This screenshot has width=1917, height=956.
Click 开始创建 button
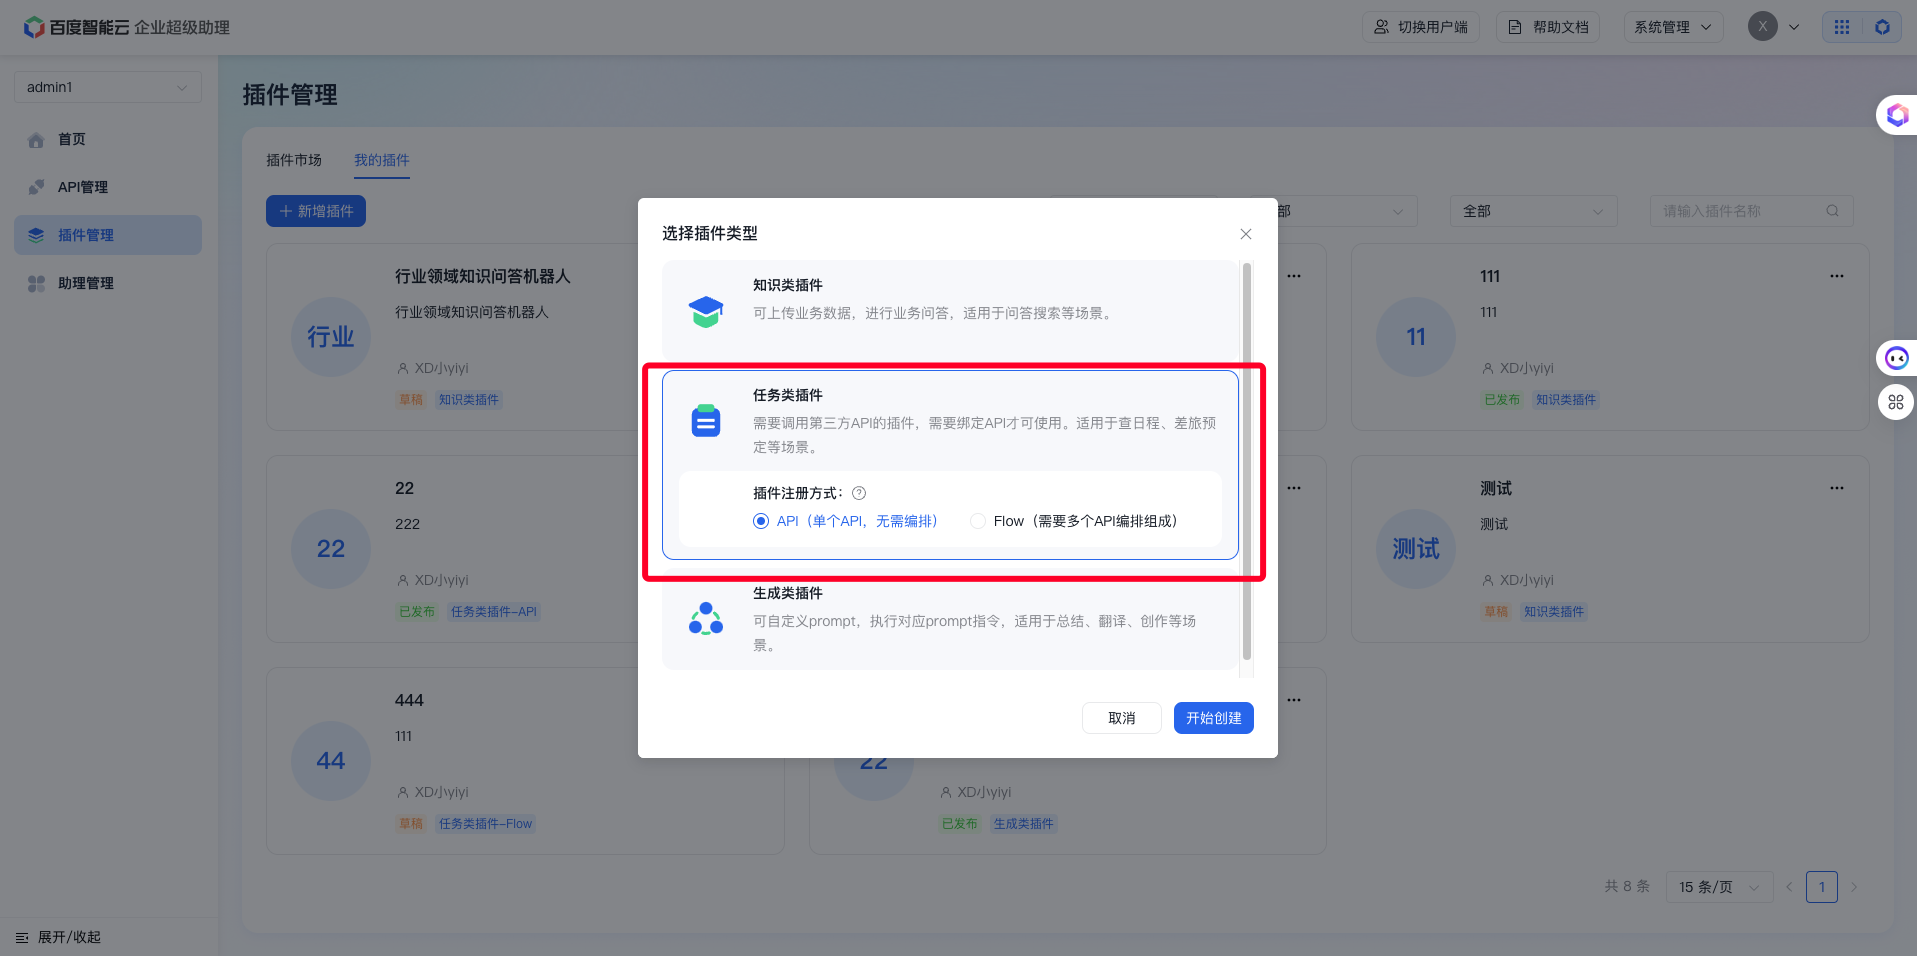(1214, 718)
